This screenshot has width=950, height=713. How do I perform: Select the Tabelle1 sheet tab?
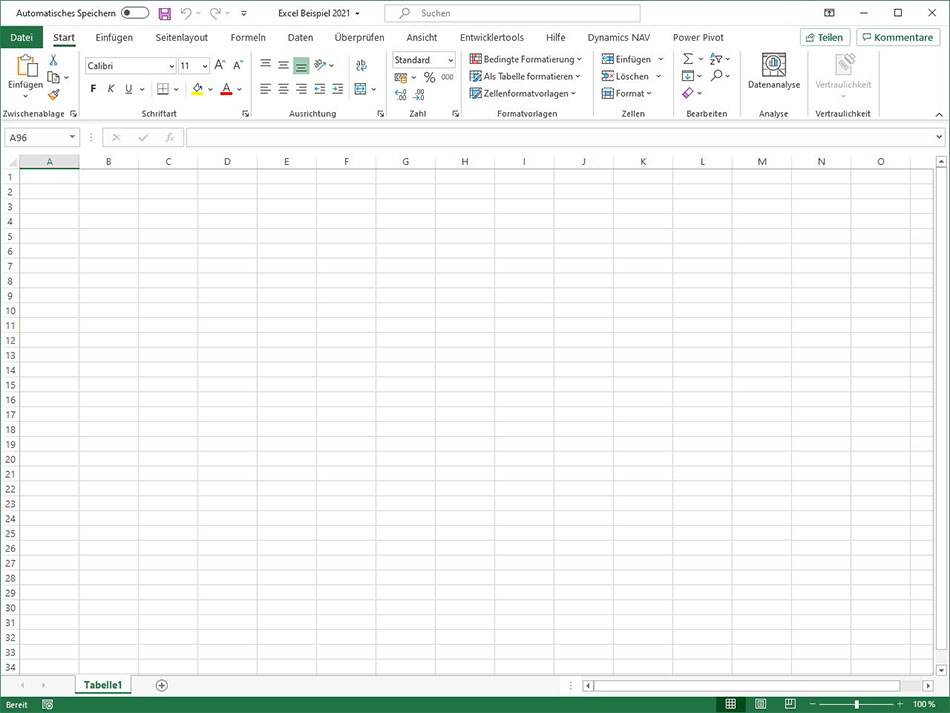tap(103, 685)
